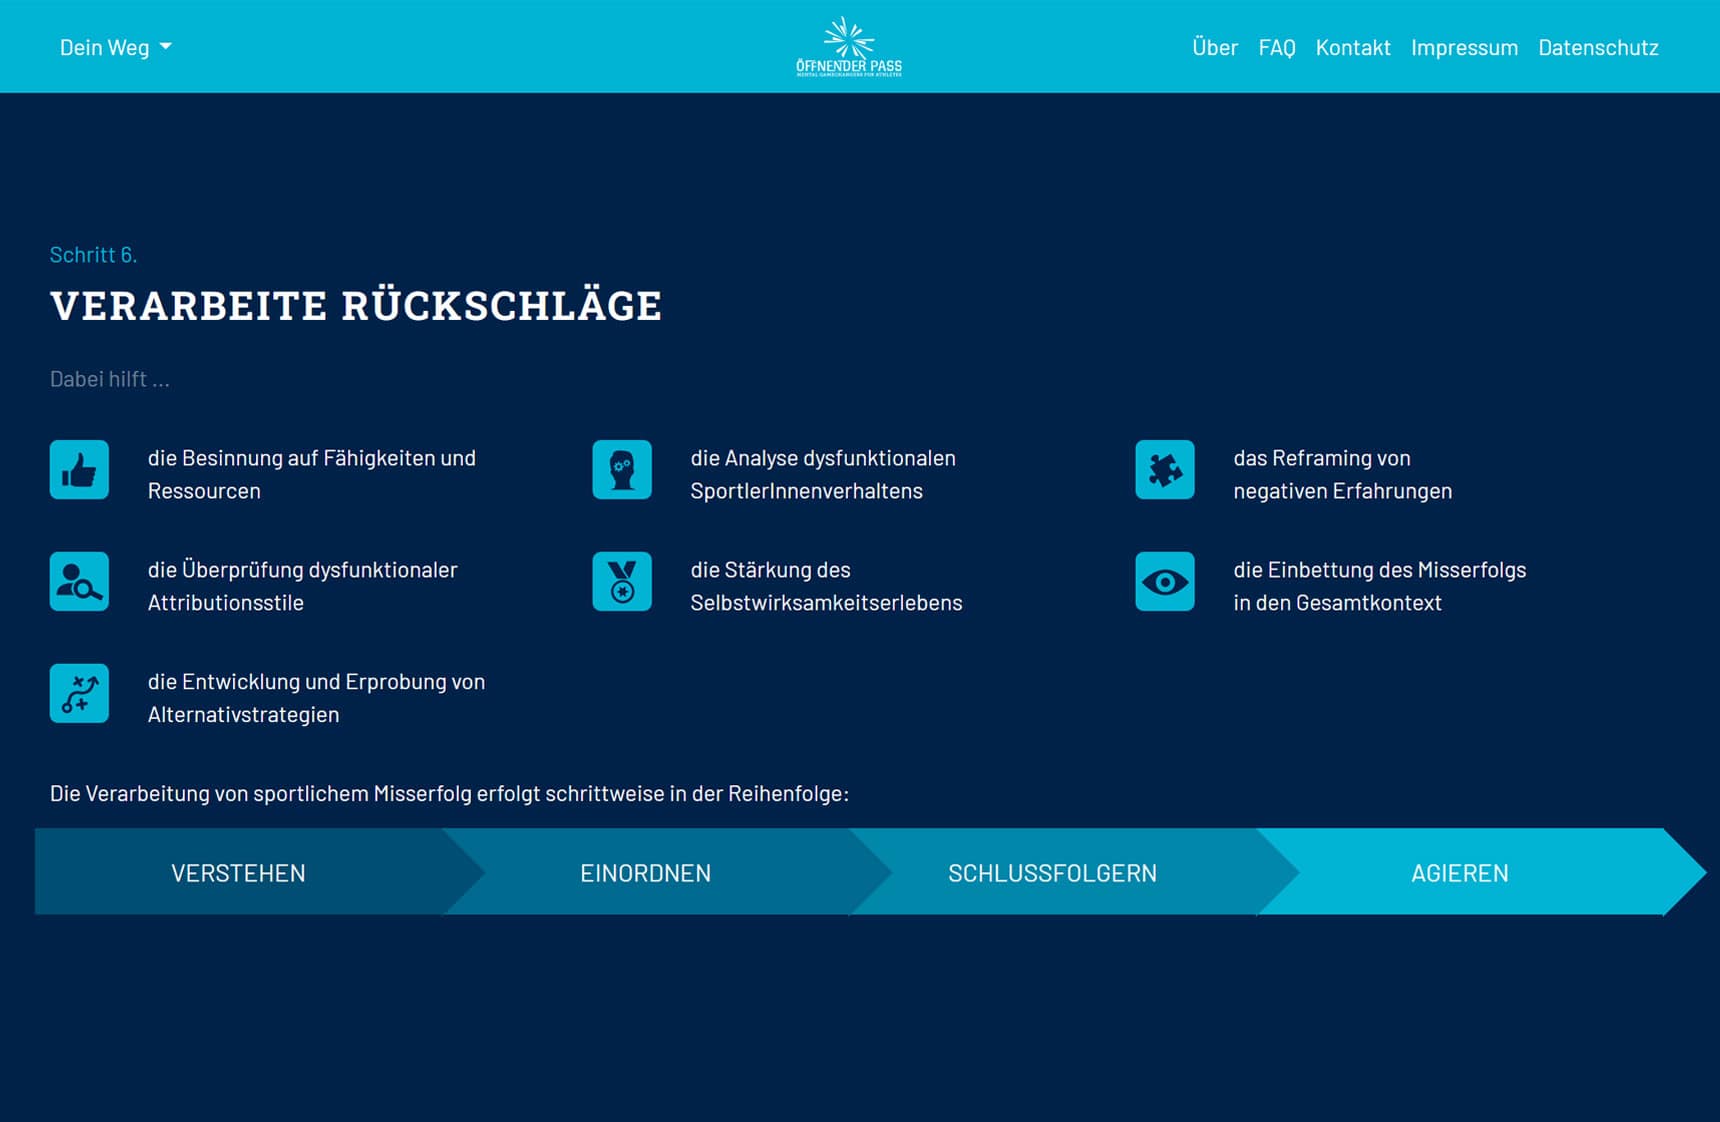Open the Über page

click(x=1215, y=46)
